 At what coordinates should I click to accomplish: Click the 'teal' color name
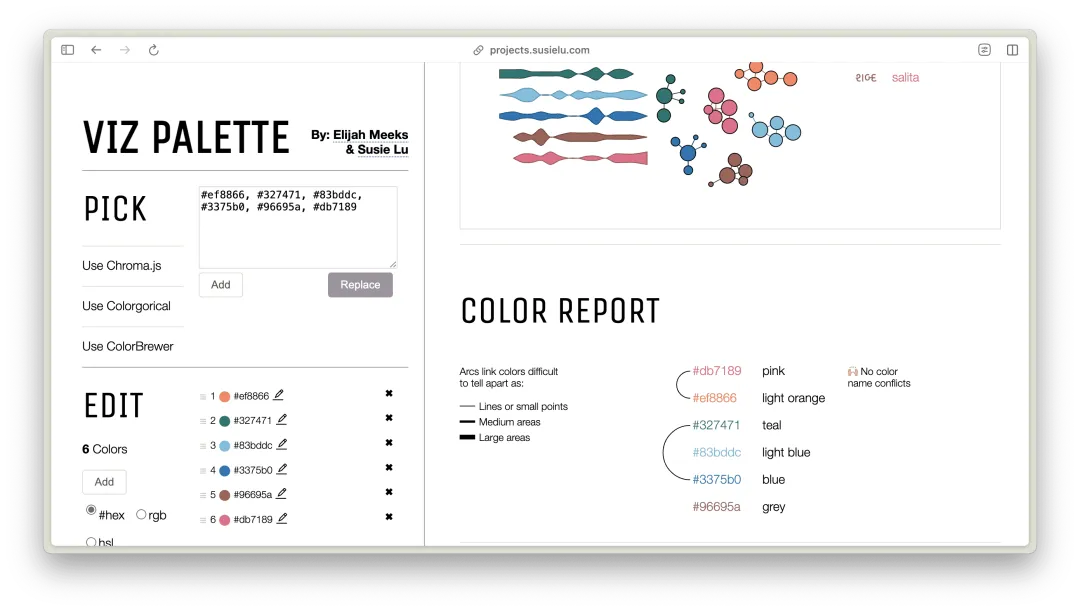pos(771,425)
